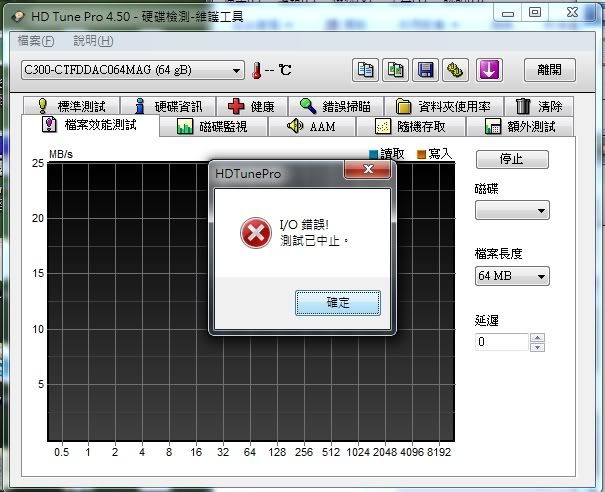Open the 資料夾使用率 tab
This screenshot has height=492, width=605.
coord(443,106)
